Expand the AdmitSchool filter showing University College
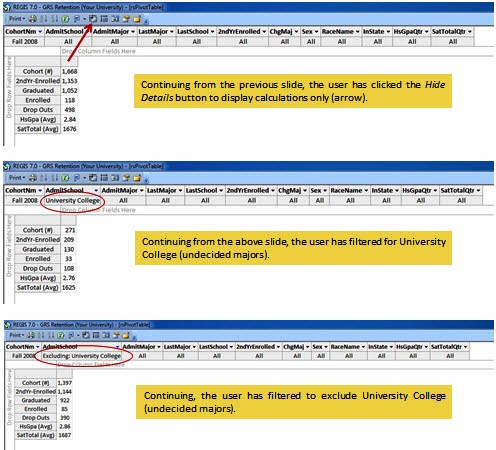This screenshot has width=496, height=450. [x=96, y=190]
